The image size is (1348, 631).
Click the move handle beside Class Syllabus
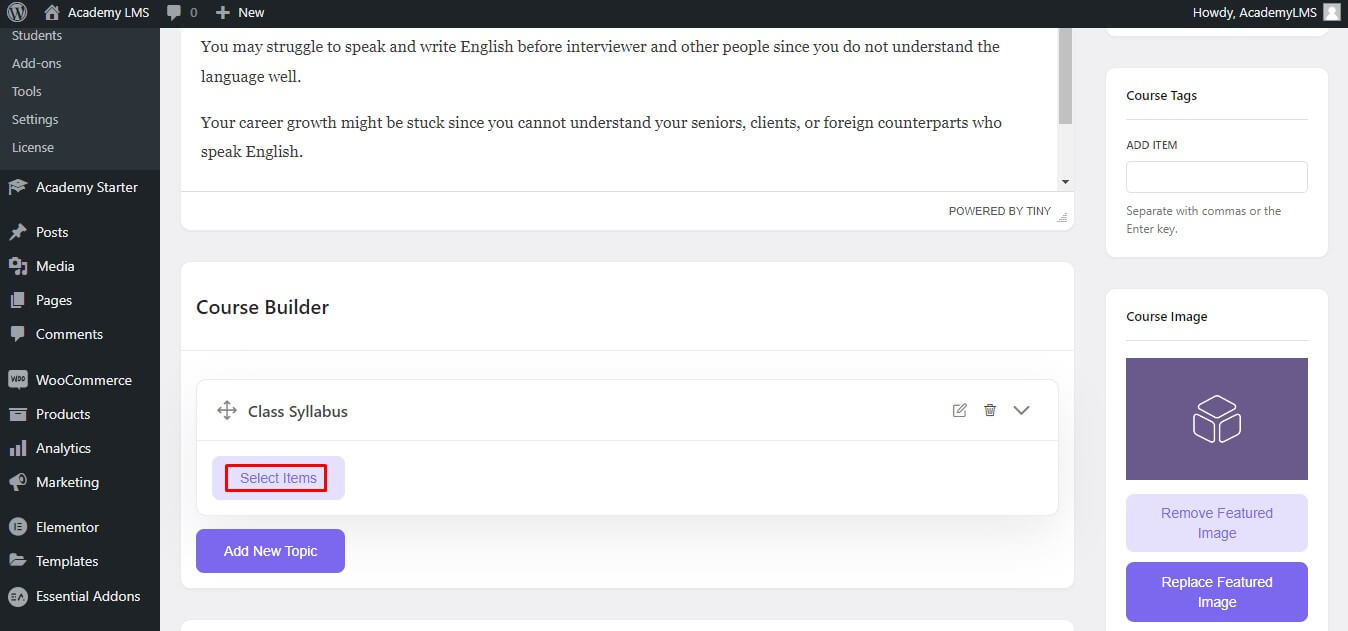pos(227,410)
